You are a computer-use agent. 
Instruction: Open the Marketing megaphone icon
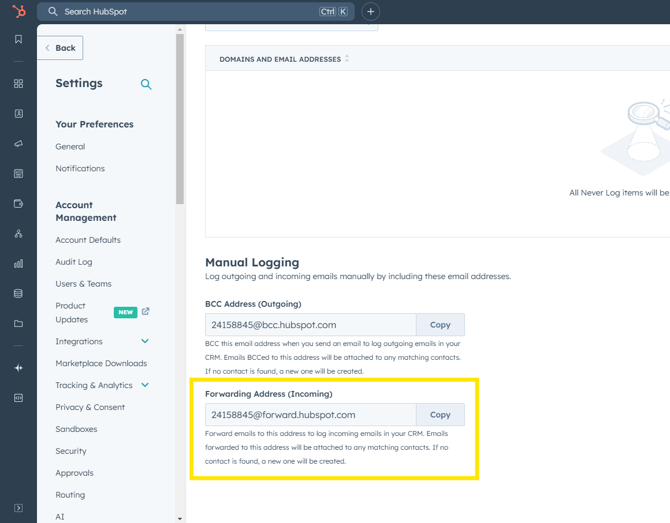pos(18,144)
